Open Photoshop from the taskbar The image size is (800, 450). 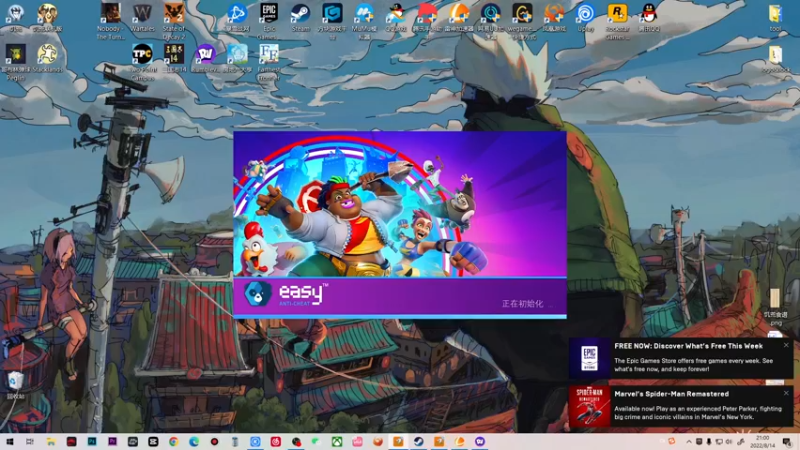pos(92,441)
